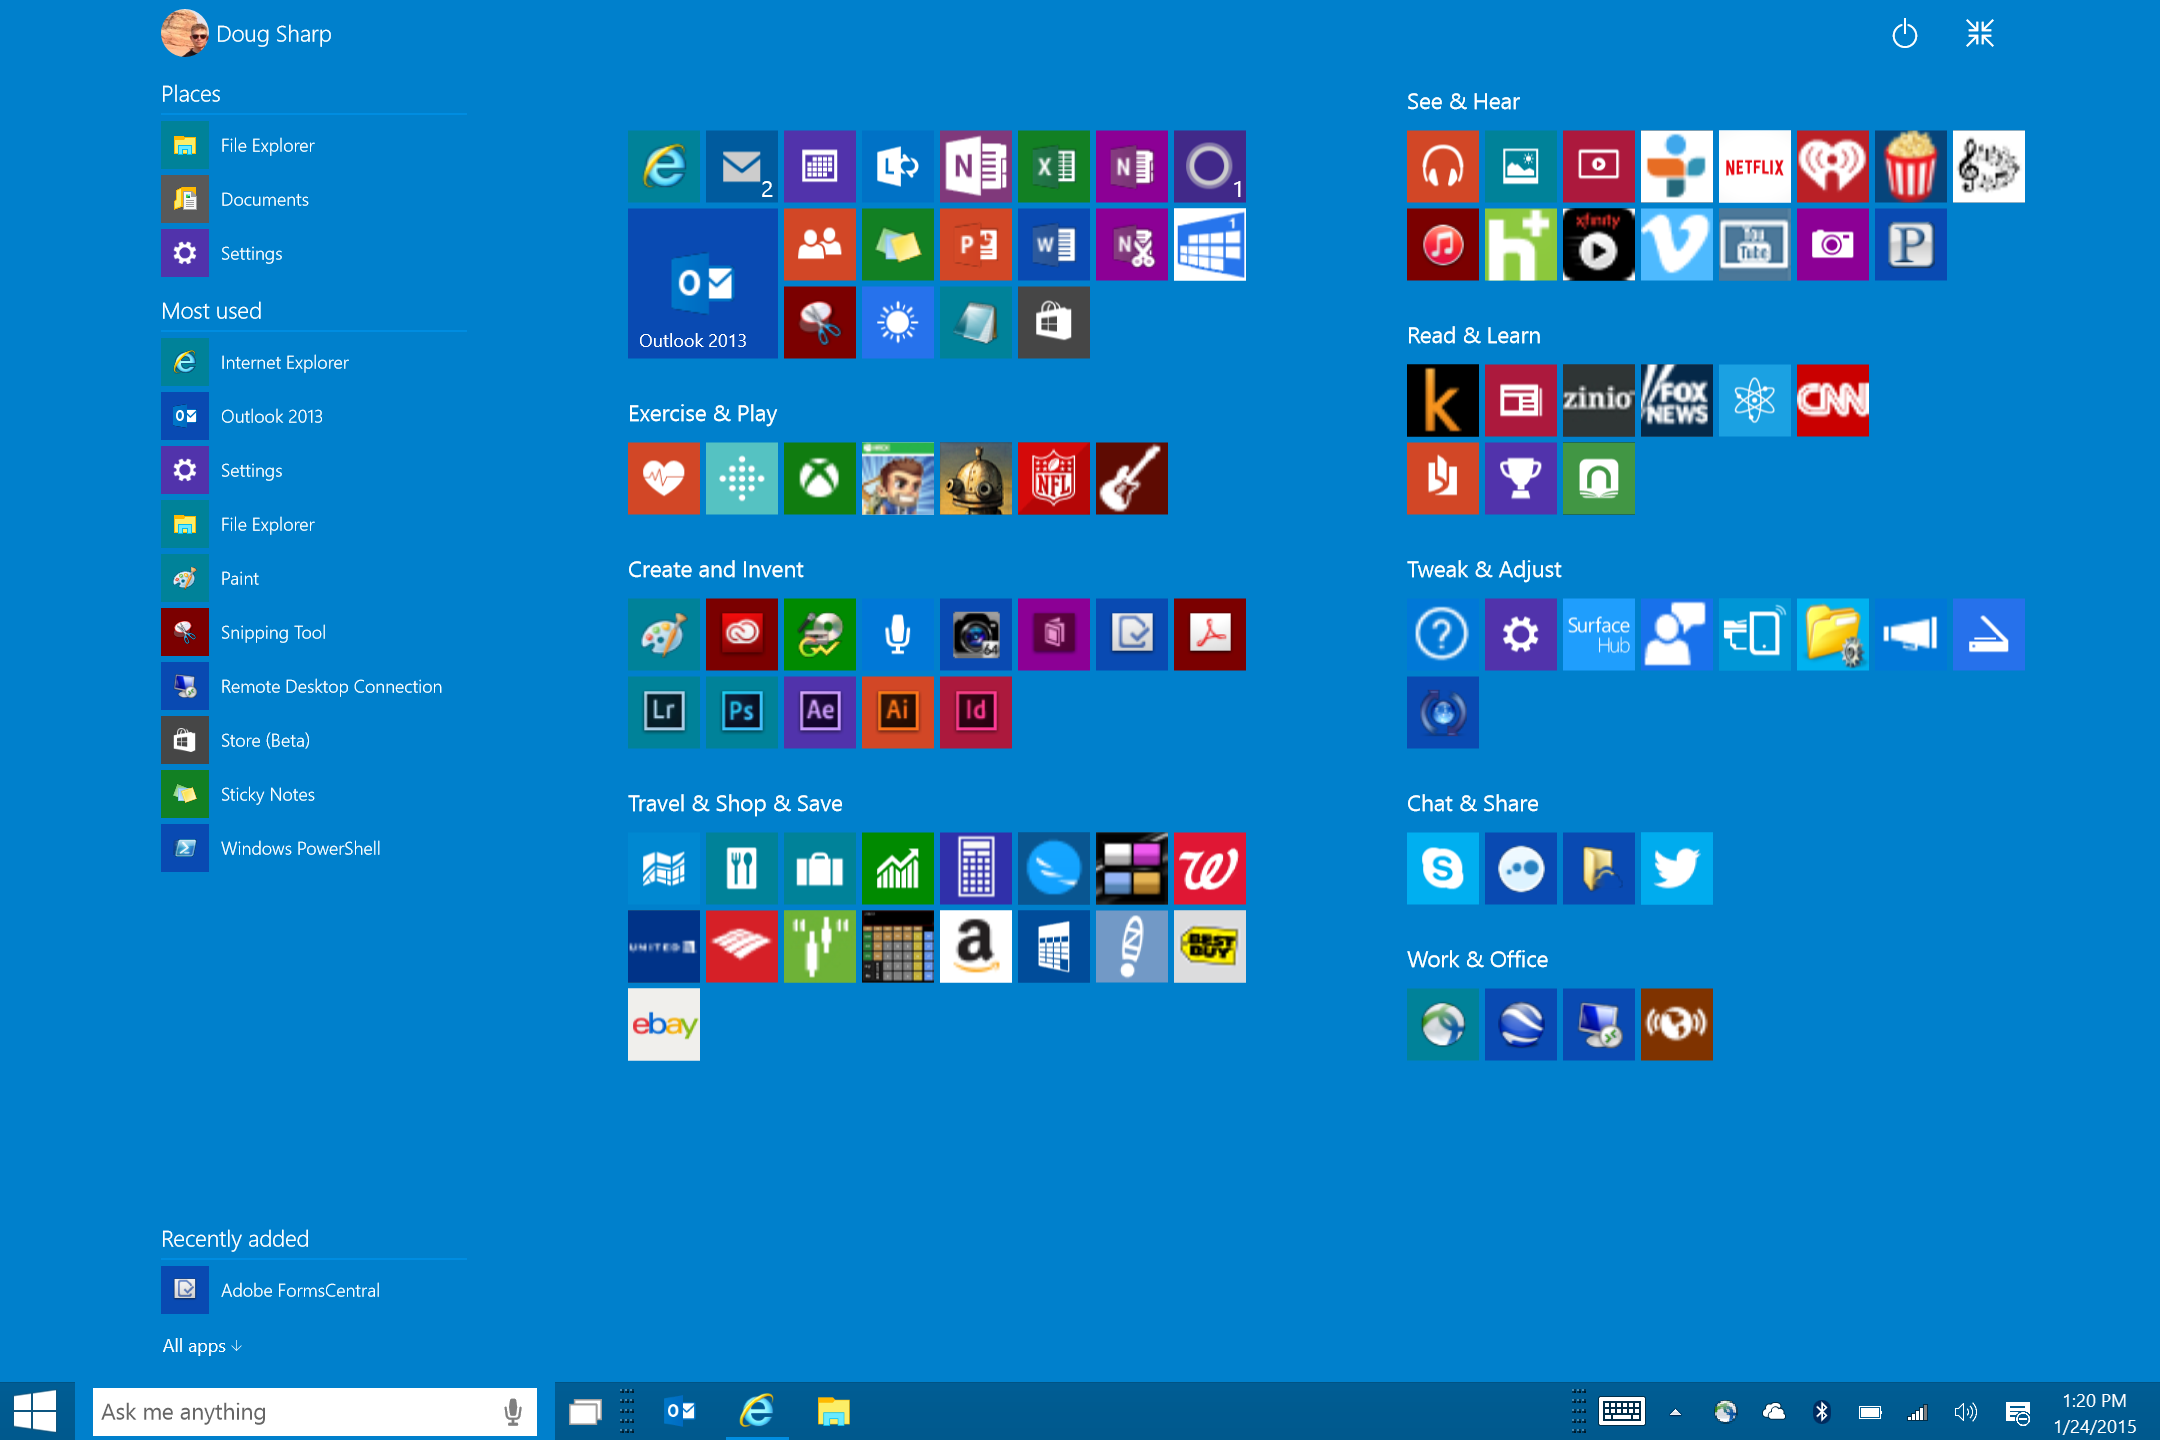Open the CNN tile
This screenshot has height=1440, width=2160.
pyautogui.click(x=1832, y=400)
